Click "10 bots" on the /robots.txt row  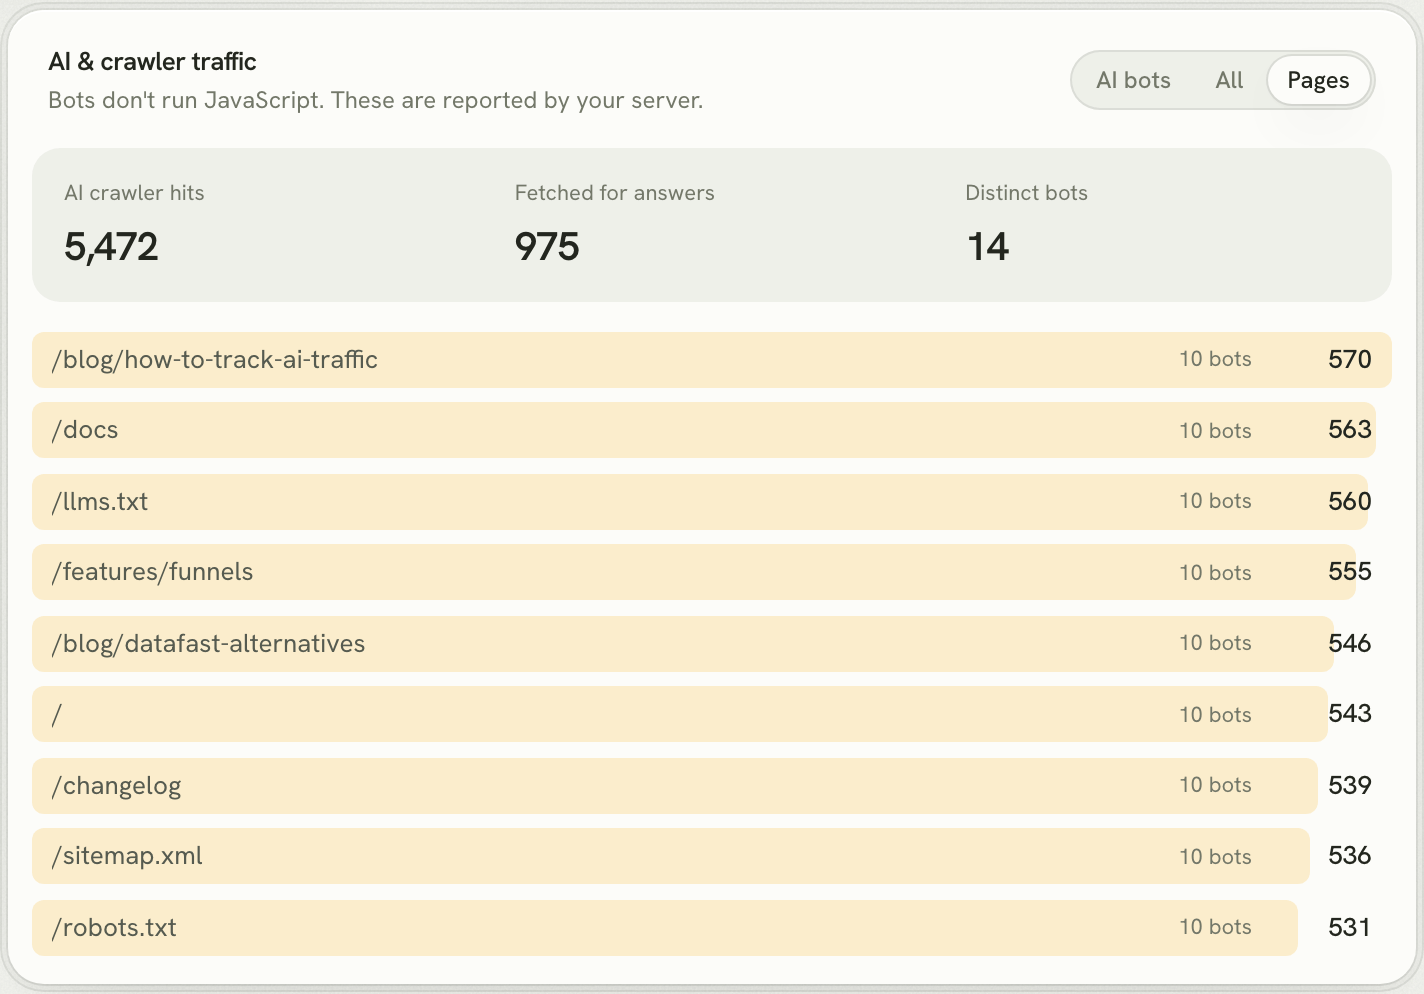click(x=1215, y=927)
